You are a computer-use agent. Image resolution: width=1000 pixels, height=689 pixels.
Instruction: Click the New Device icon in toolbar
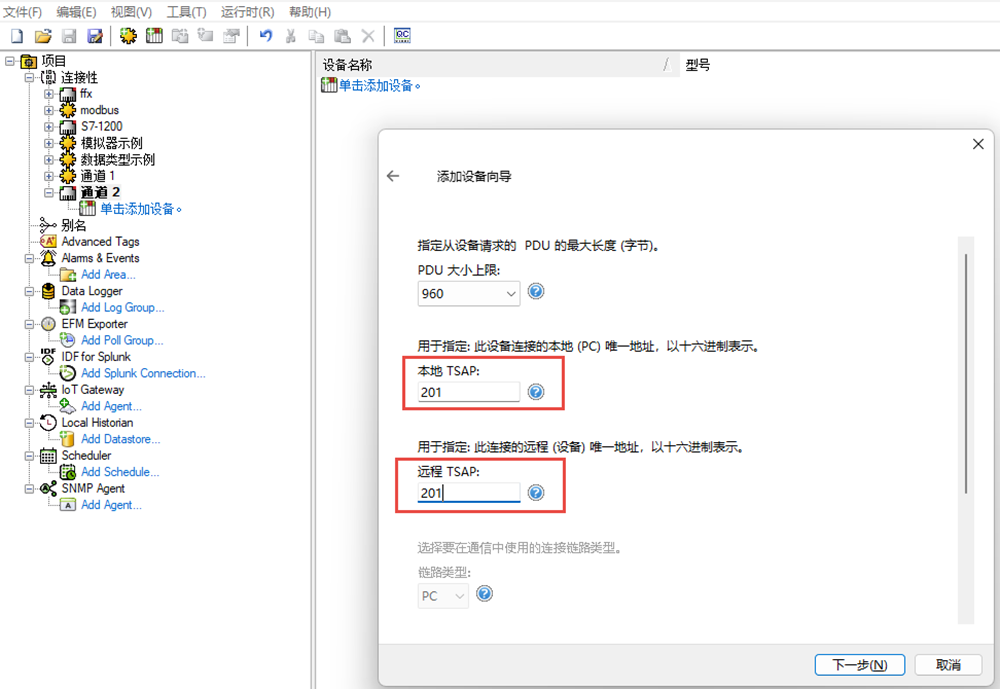tap(154, 36)
